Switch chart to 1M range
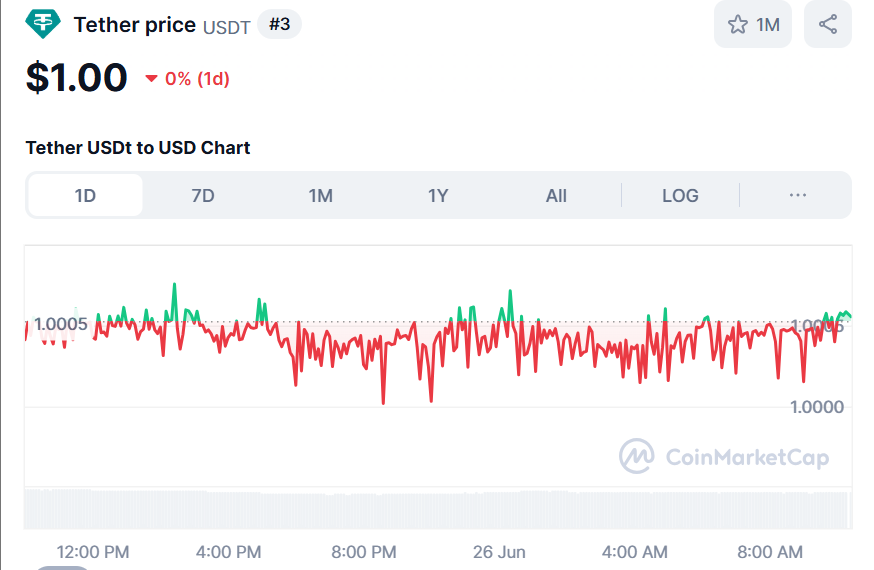The height and width of the screenshot is (570, 874). pos(321,196)
